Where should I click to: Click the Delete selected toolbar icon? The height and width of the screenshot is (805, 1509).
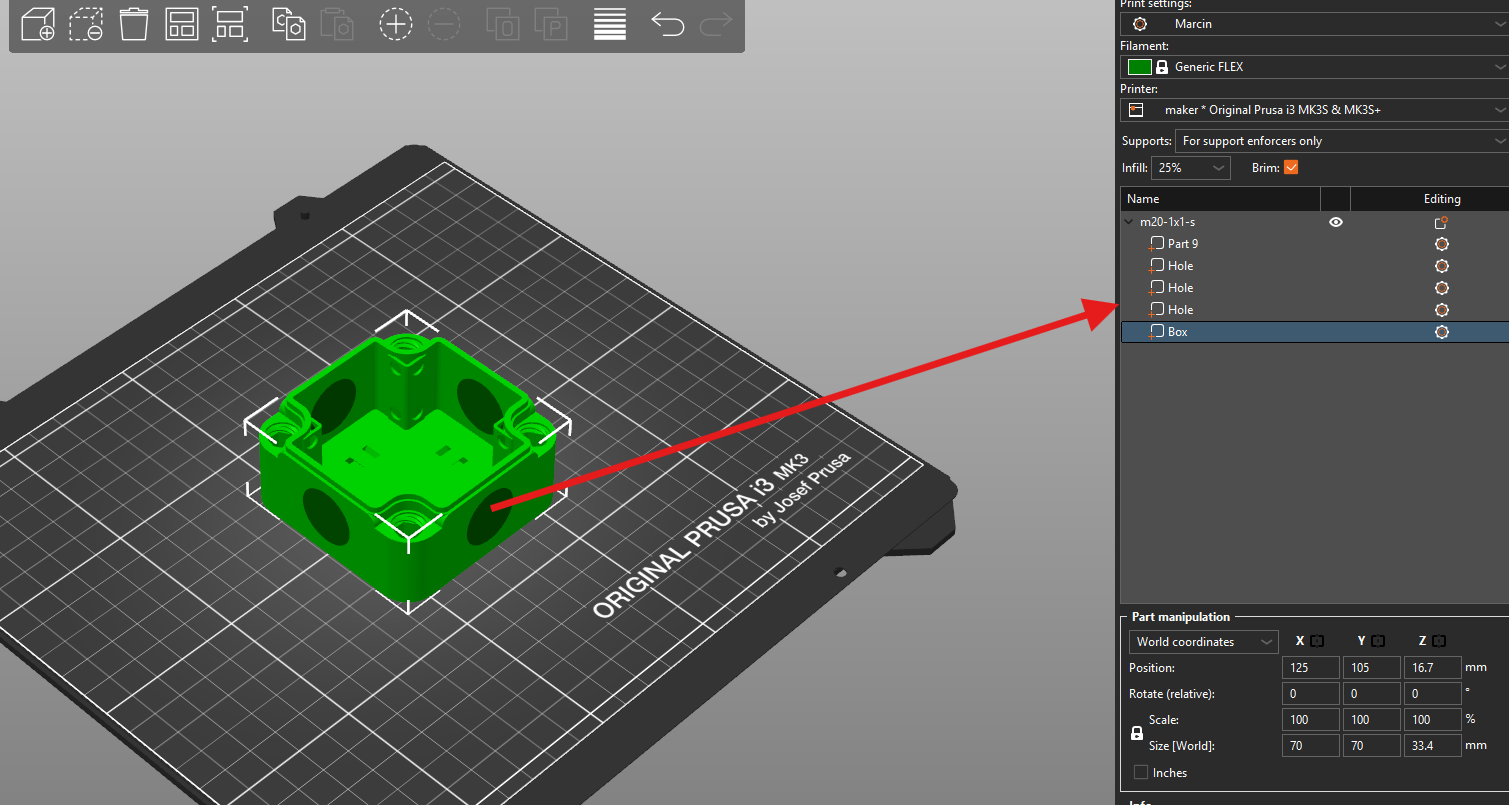coord(86,24)
